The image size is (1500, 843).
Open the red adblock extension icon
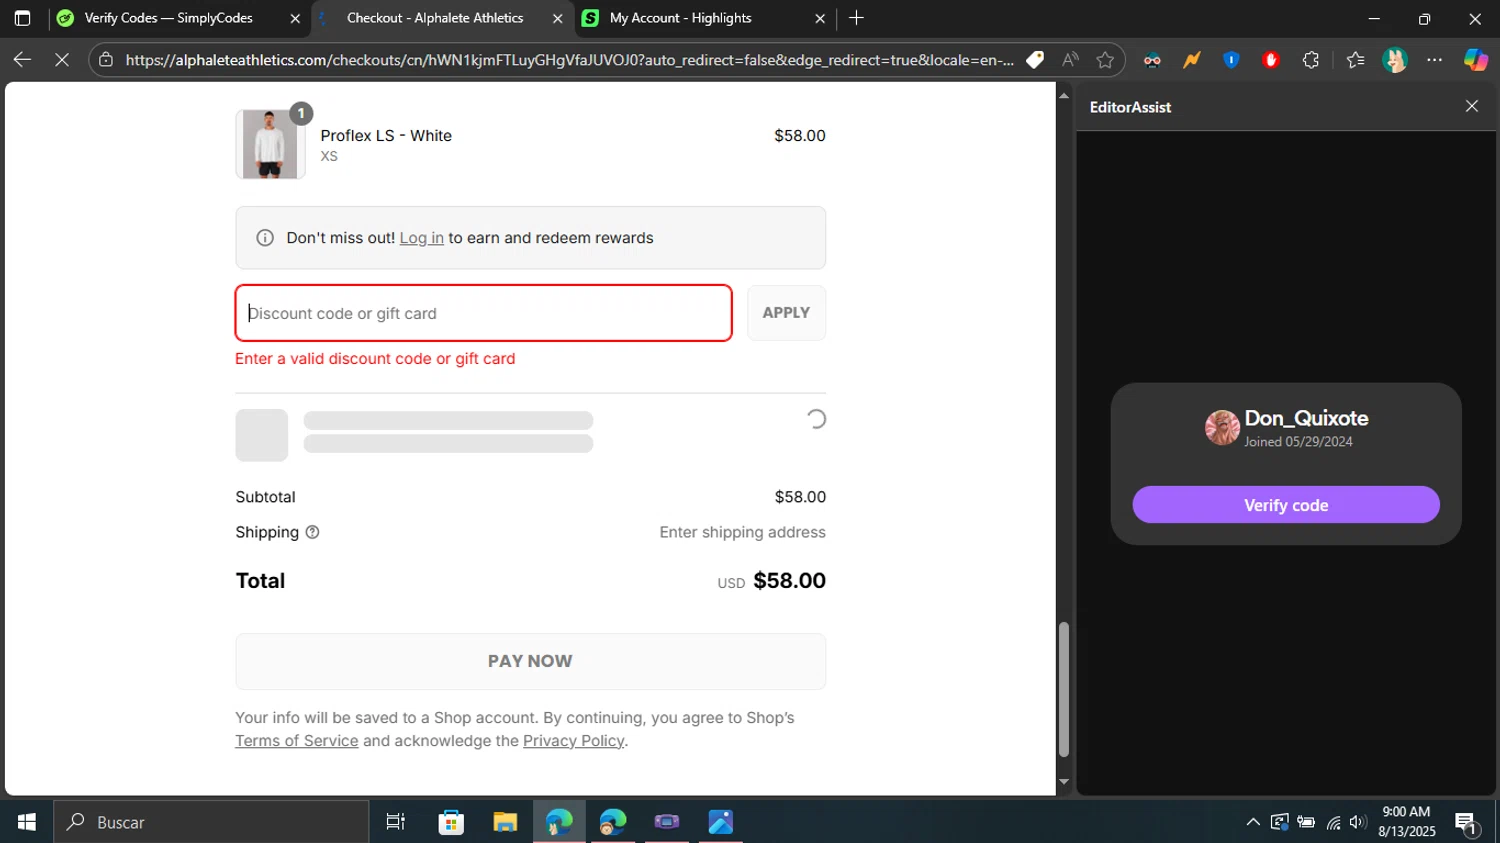coord(1271,60)
